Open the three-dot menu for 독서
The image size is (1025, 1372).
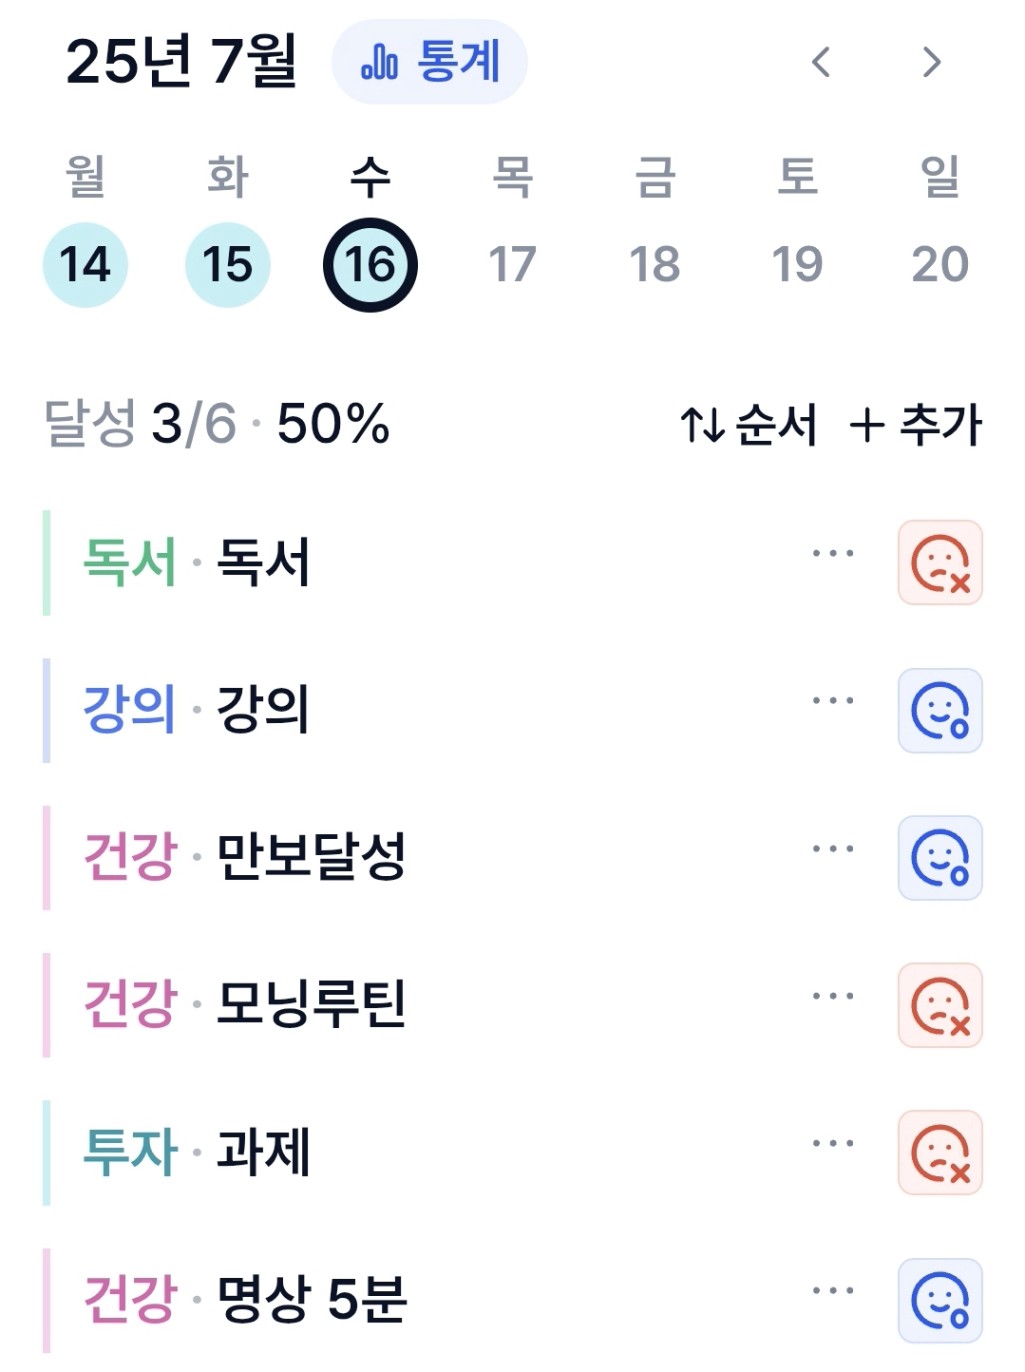(833, 553)
